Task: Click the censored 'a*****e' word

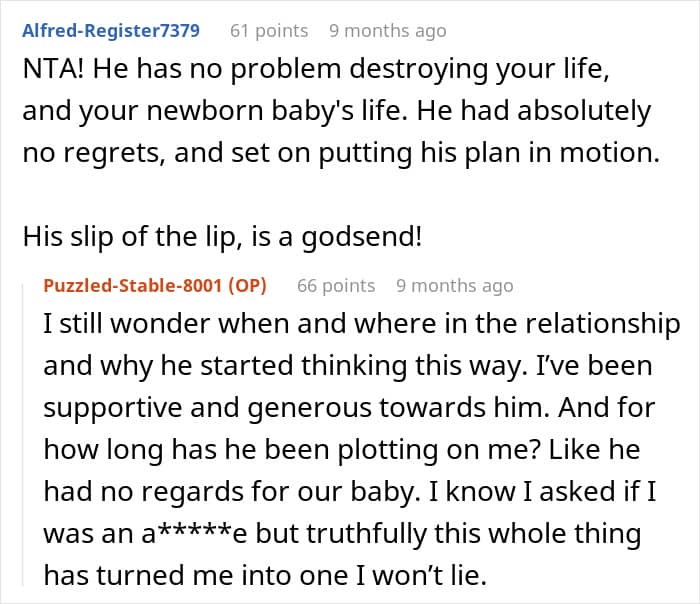Action: tap(194, 534)
